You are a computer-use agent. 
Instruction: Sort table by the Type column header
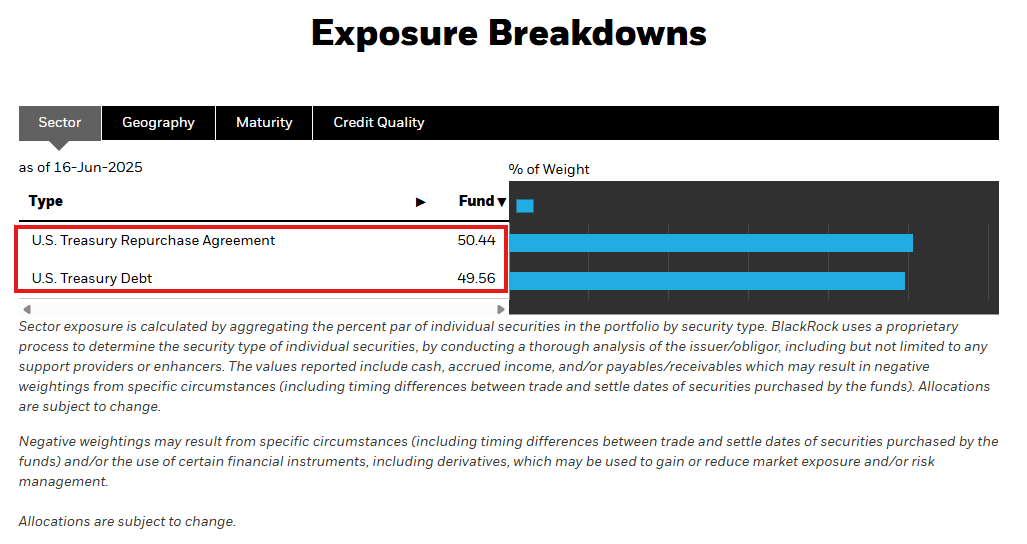[46, 201]
